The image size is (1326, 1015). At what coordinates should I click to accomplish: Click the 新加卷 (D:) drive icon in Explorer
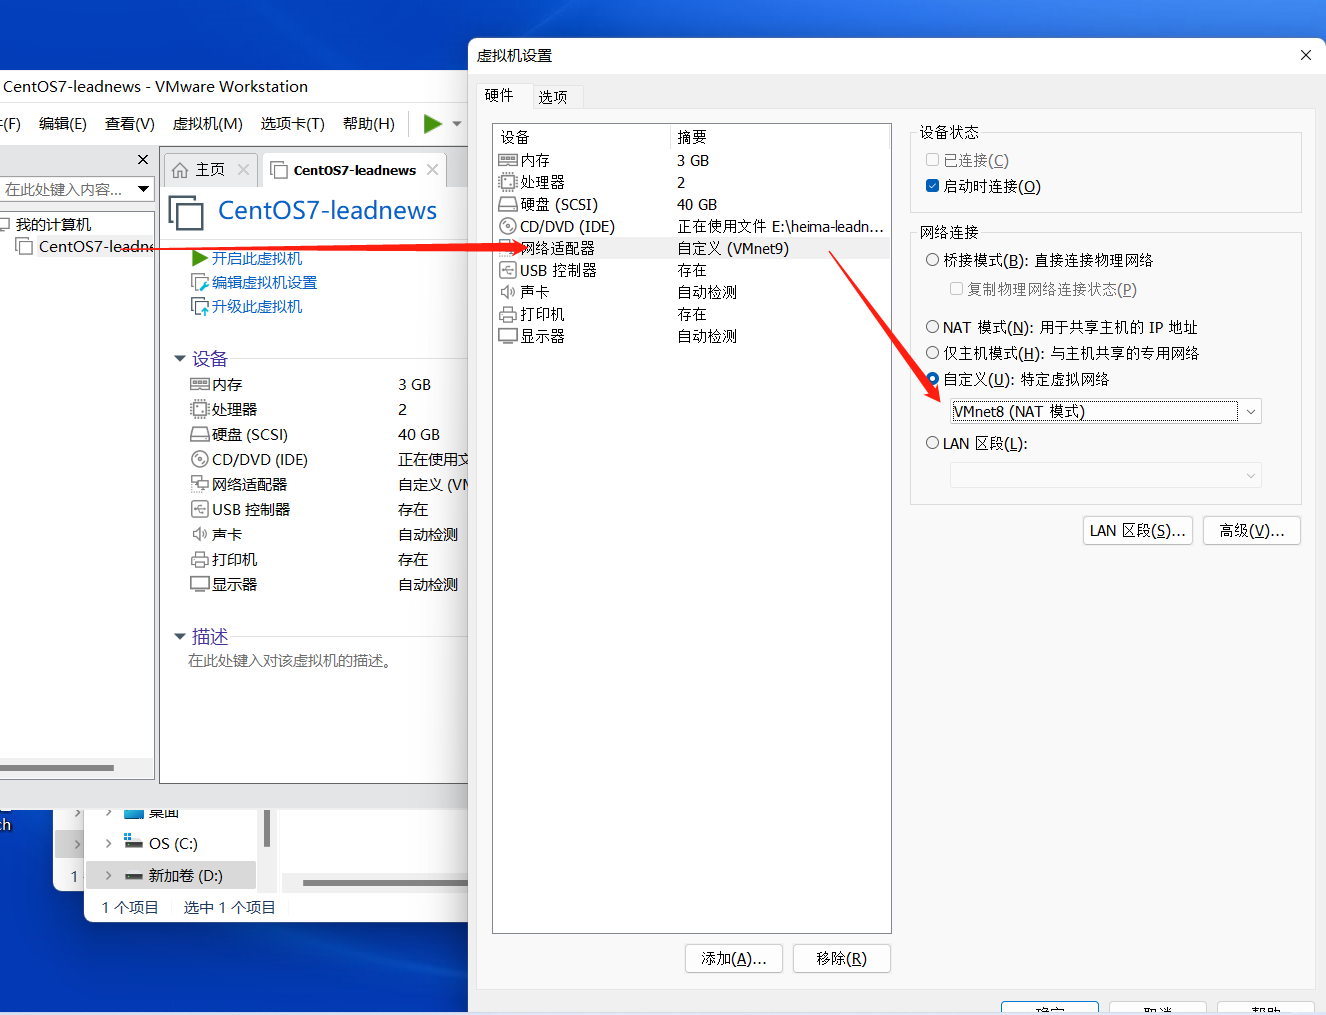(x=134, y=876)
